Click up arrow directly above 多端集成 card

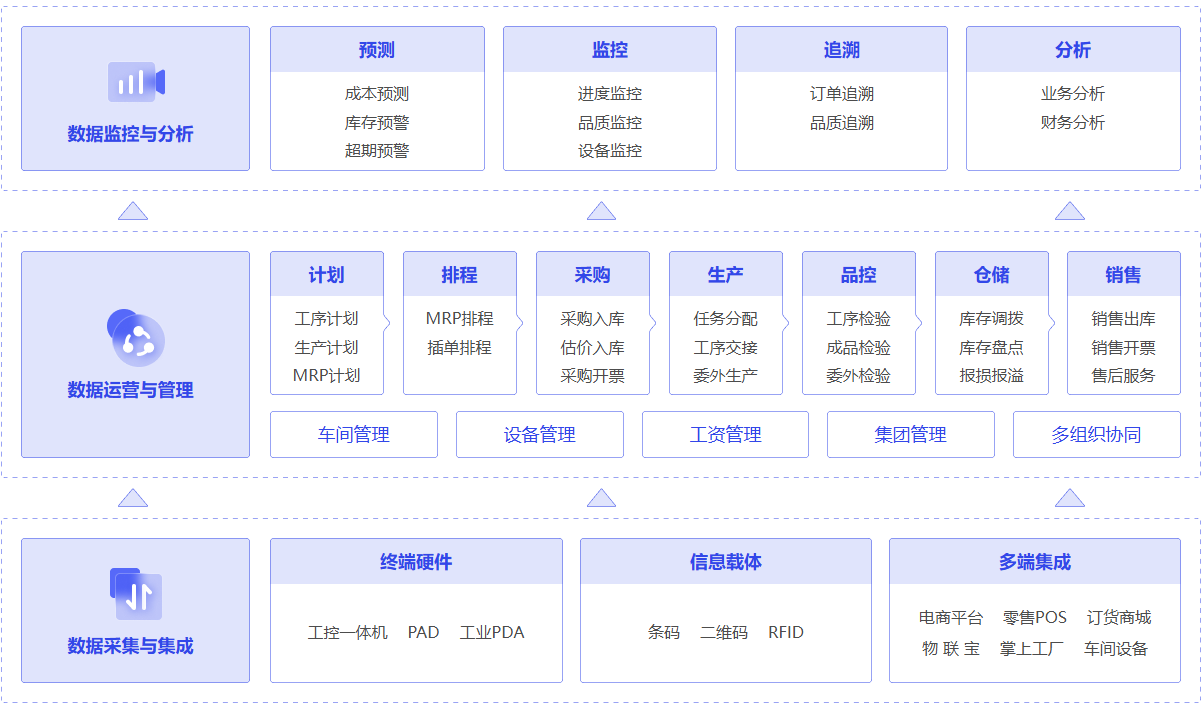[1069, 498]
